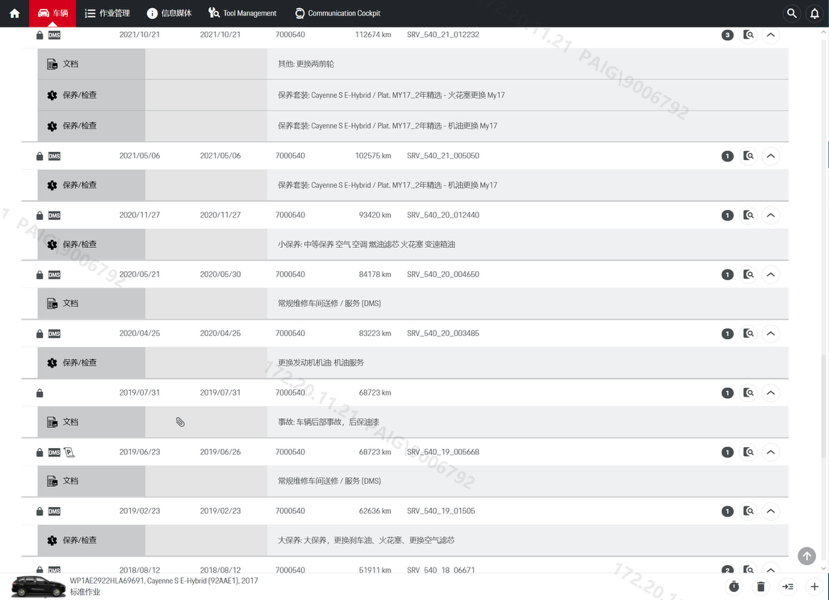Click count badge on SRV_540_19_01505 row

(727, 511)
